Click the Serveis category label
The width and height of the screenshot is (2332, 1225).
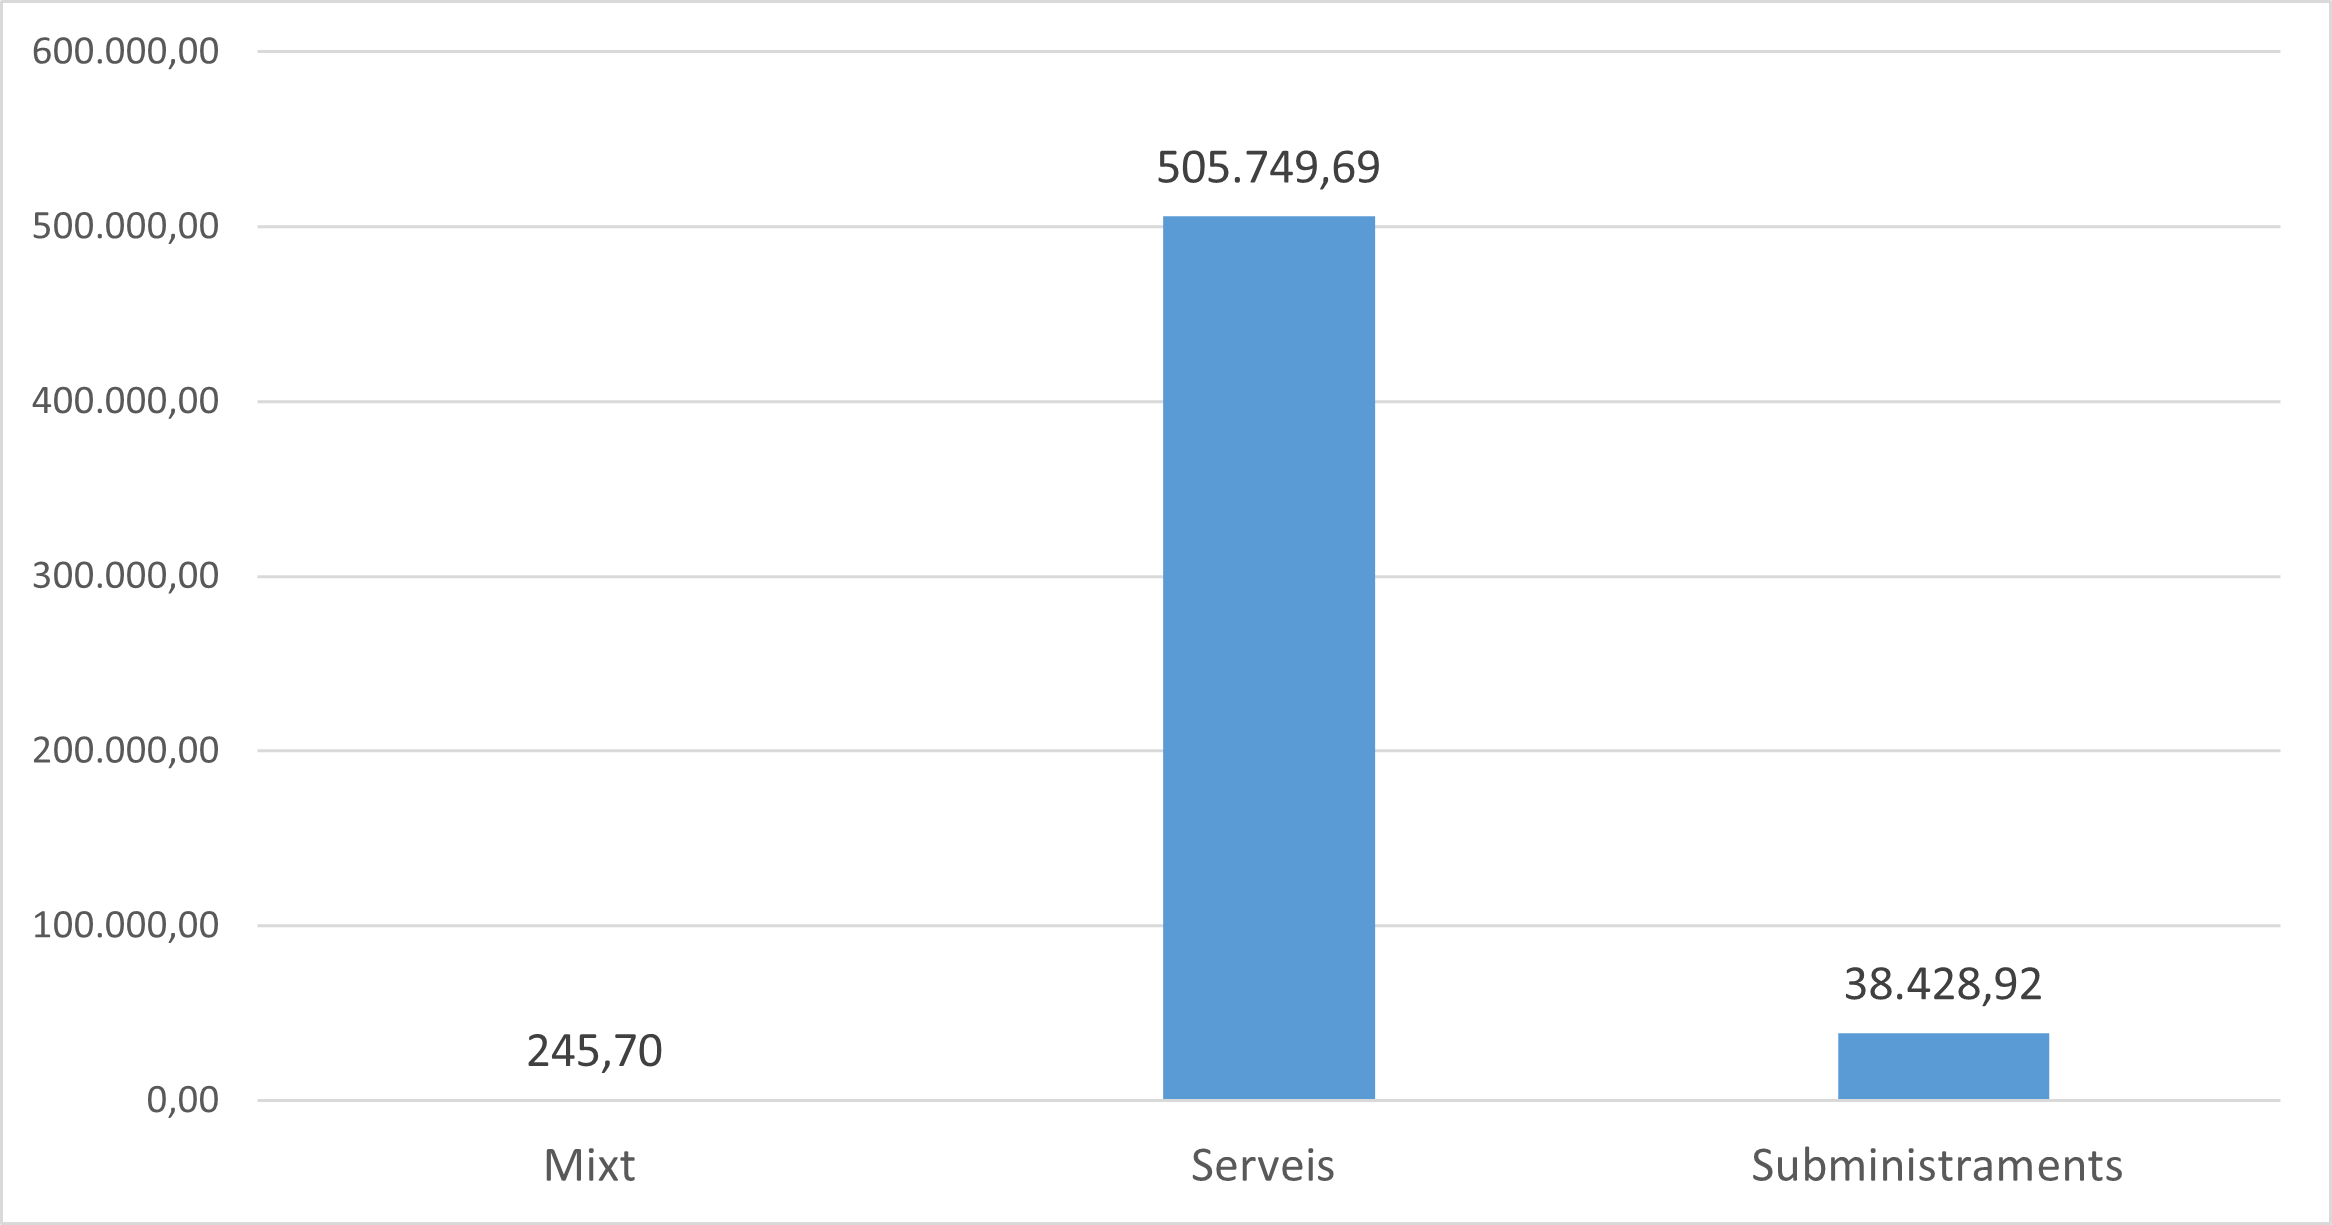point(1262,1166)
